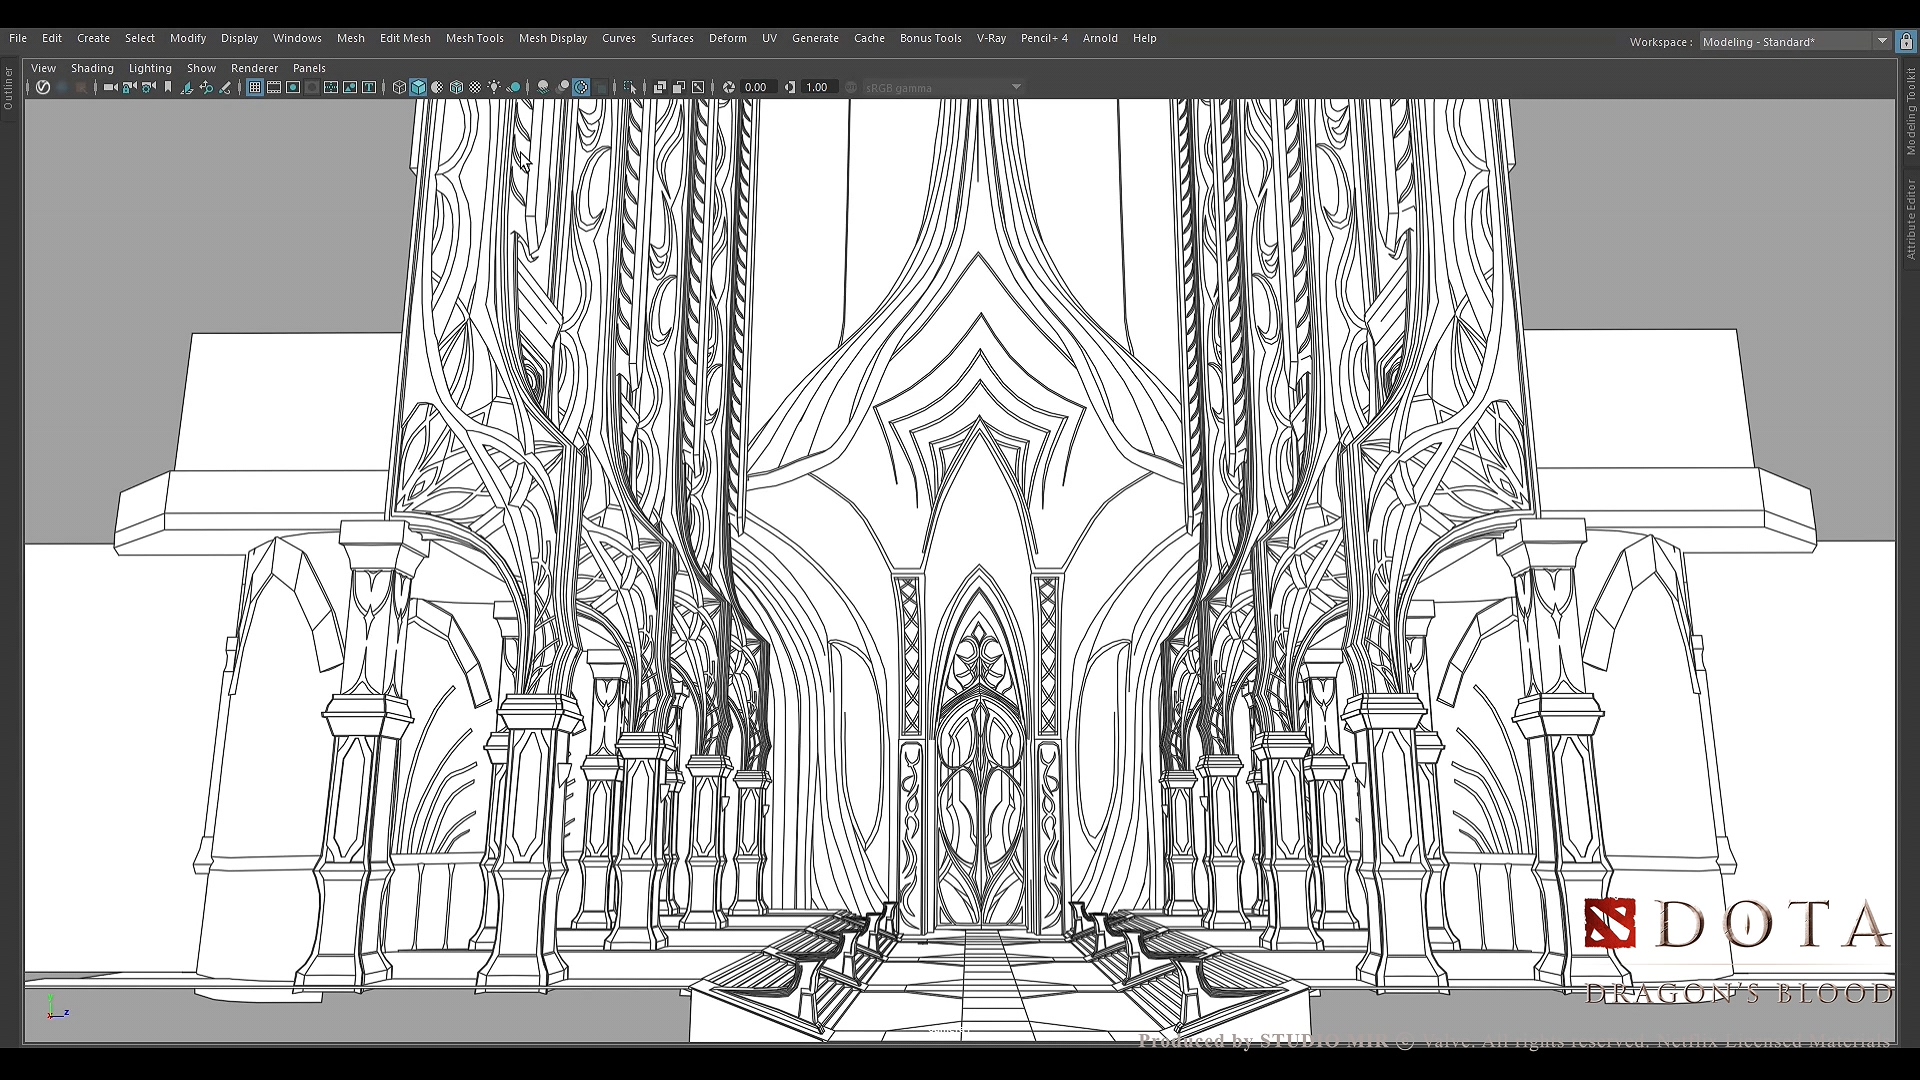Open the Pencil+ 4 menu
1920x1080 pixels.
click(1044, 38)
